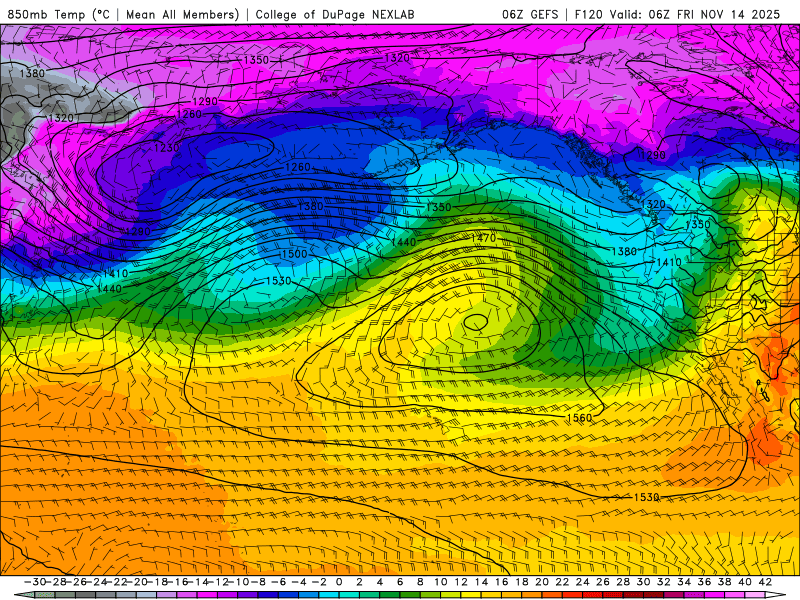Click the -10 color scale label
Image resolution: width=800 pixels, height=600 pixels.
pos(239,582)
